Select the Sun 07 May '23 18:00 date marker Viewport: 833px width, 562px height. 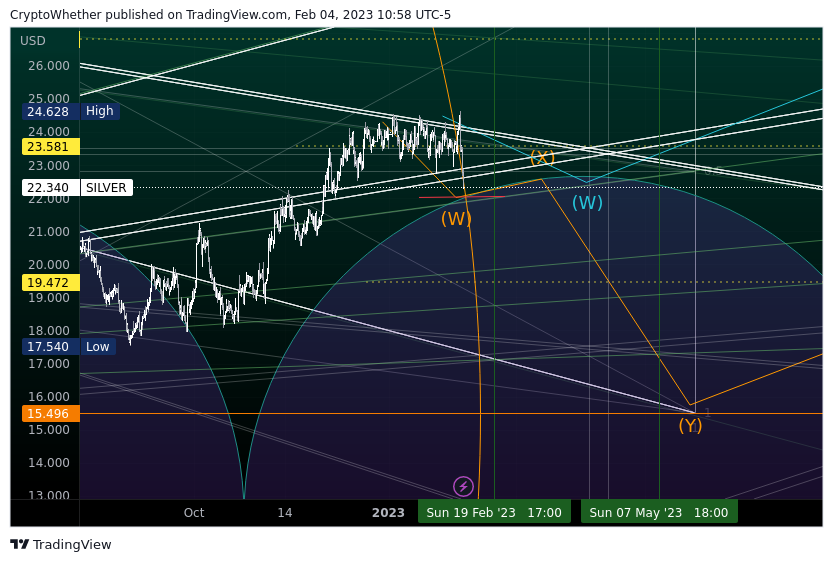[x=659, y=513]
